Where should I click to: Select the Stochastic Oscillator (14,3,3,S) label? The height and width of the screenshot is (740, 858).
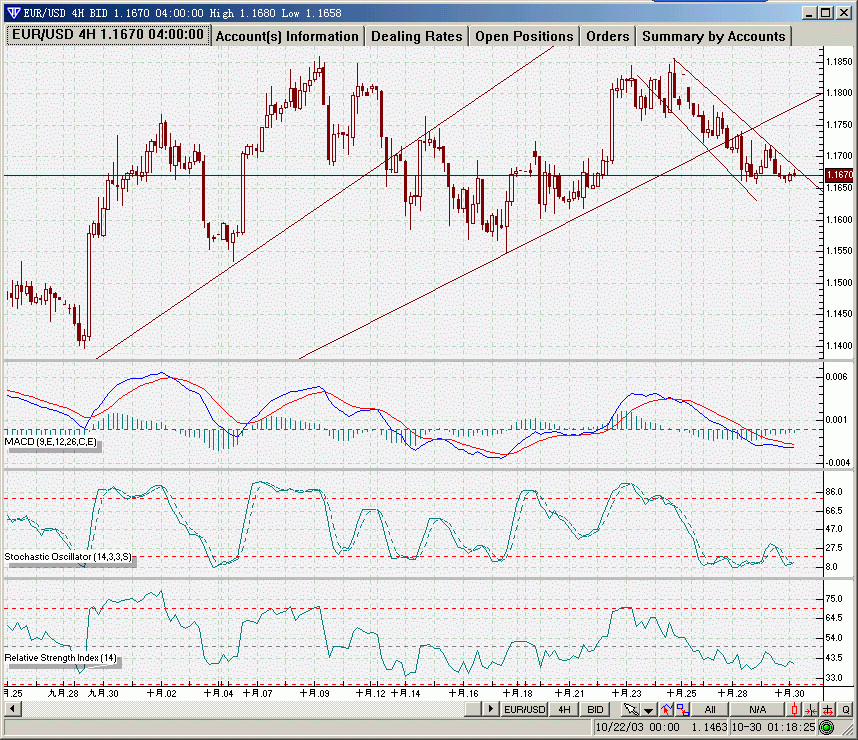(68, 557)
